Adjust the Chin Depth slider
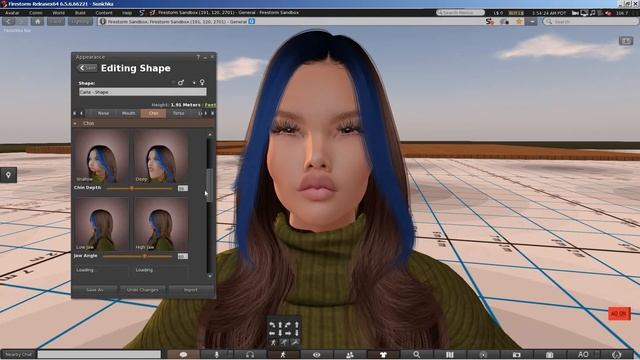Screen dimensions: 640x360 coord(140,188)
